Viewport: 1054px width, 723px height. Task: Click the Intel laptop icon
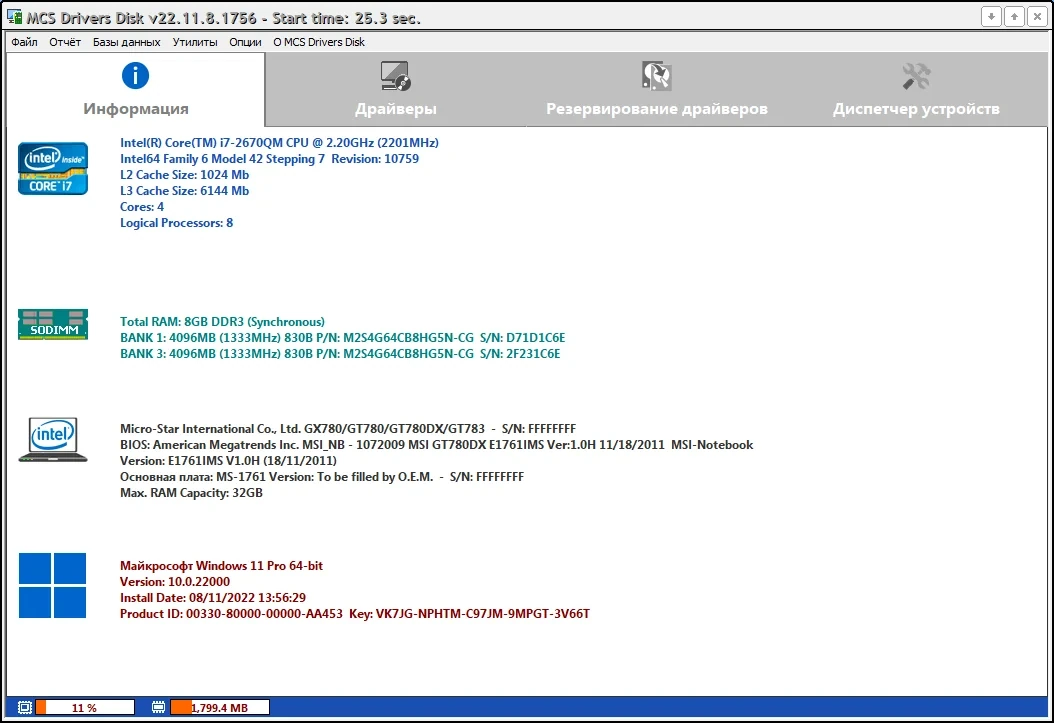pos(53,439)
